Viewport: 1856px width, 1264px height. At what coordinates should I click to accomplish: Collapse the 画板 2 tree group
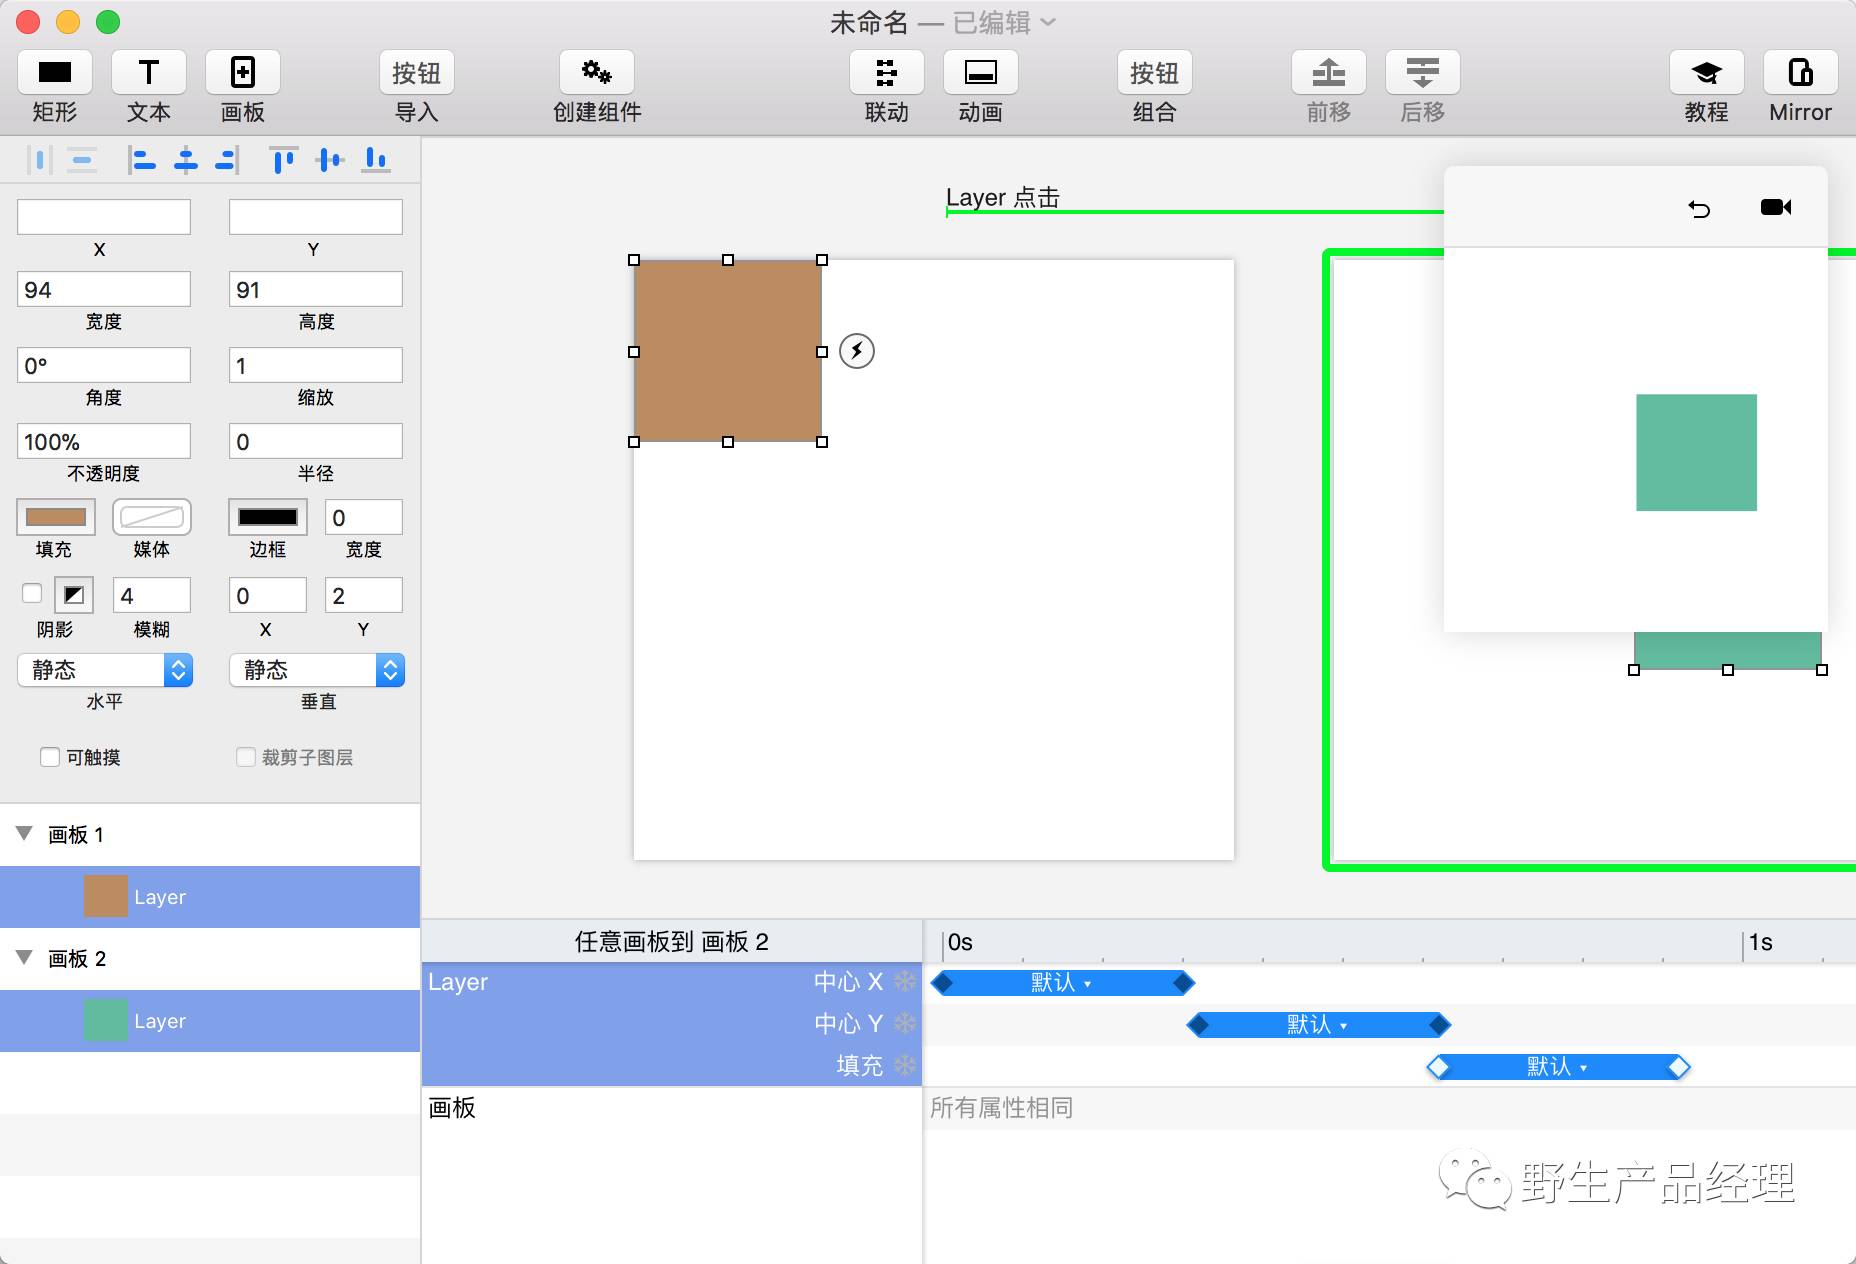[25, 957]
